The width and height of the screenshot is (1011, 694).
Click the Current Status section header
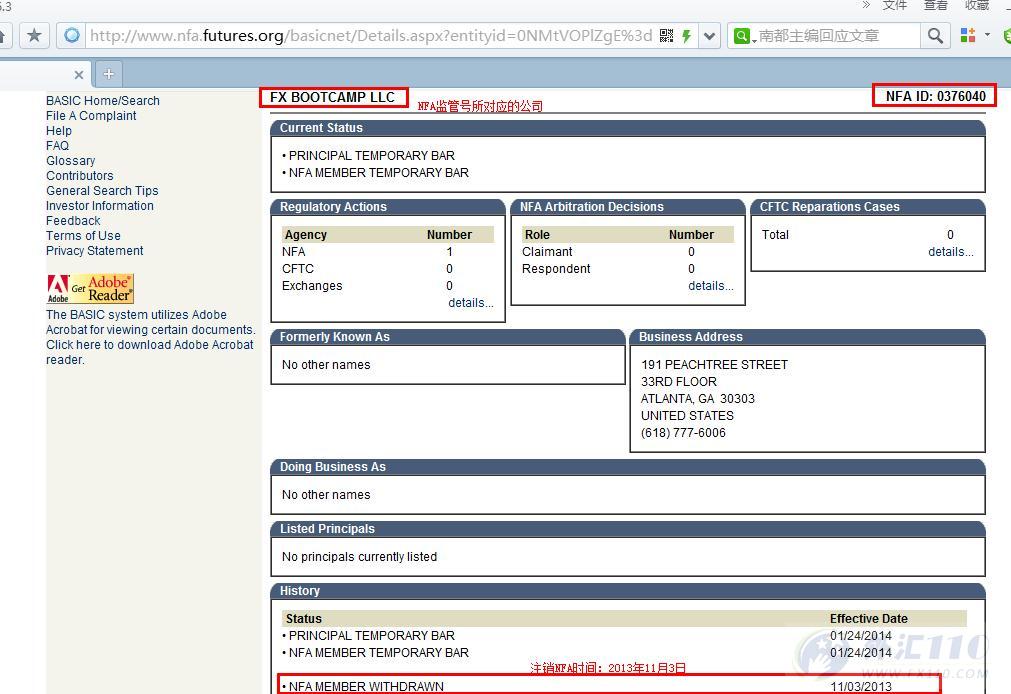click(628, 128)
